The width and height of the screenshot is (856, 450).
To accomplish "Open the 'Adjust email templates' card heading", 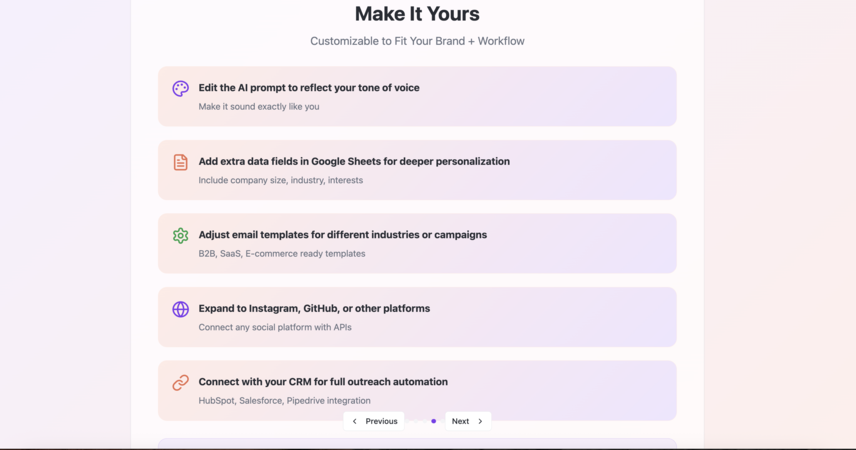I will pos(343,235).
